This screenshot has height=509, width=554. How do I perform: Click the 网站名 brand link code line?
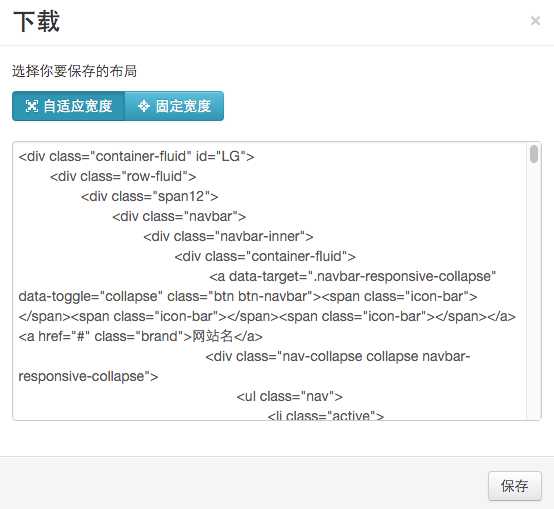[x=141, y=336]
